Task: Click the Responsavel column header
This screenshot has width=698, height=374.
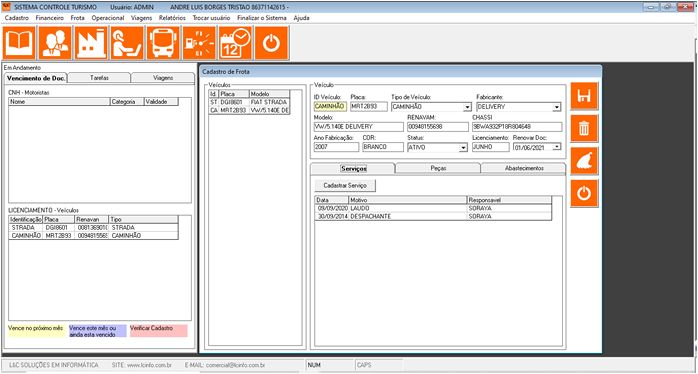Action: [x=509, y=200]
